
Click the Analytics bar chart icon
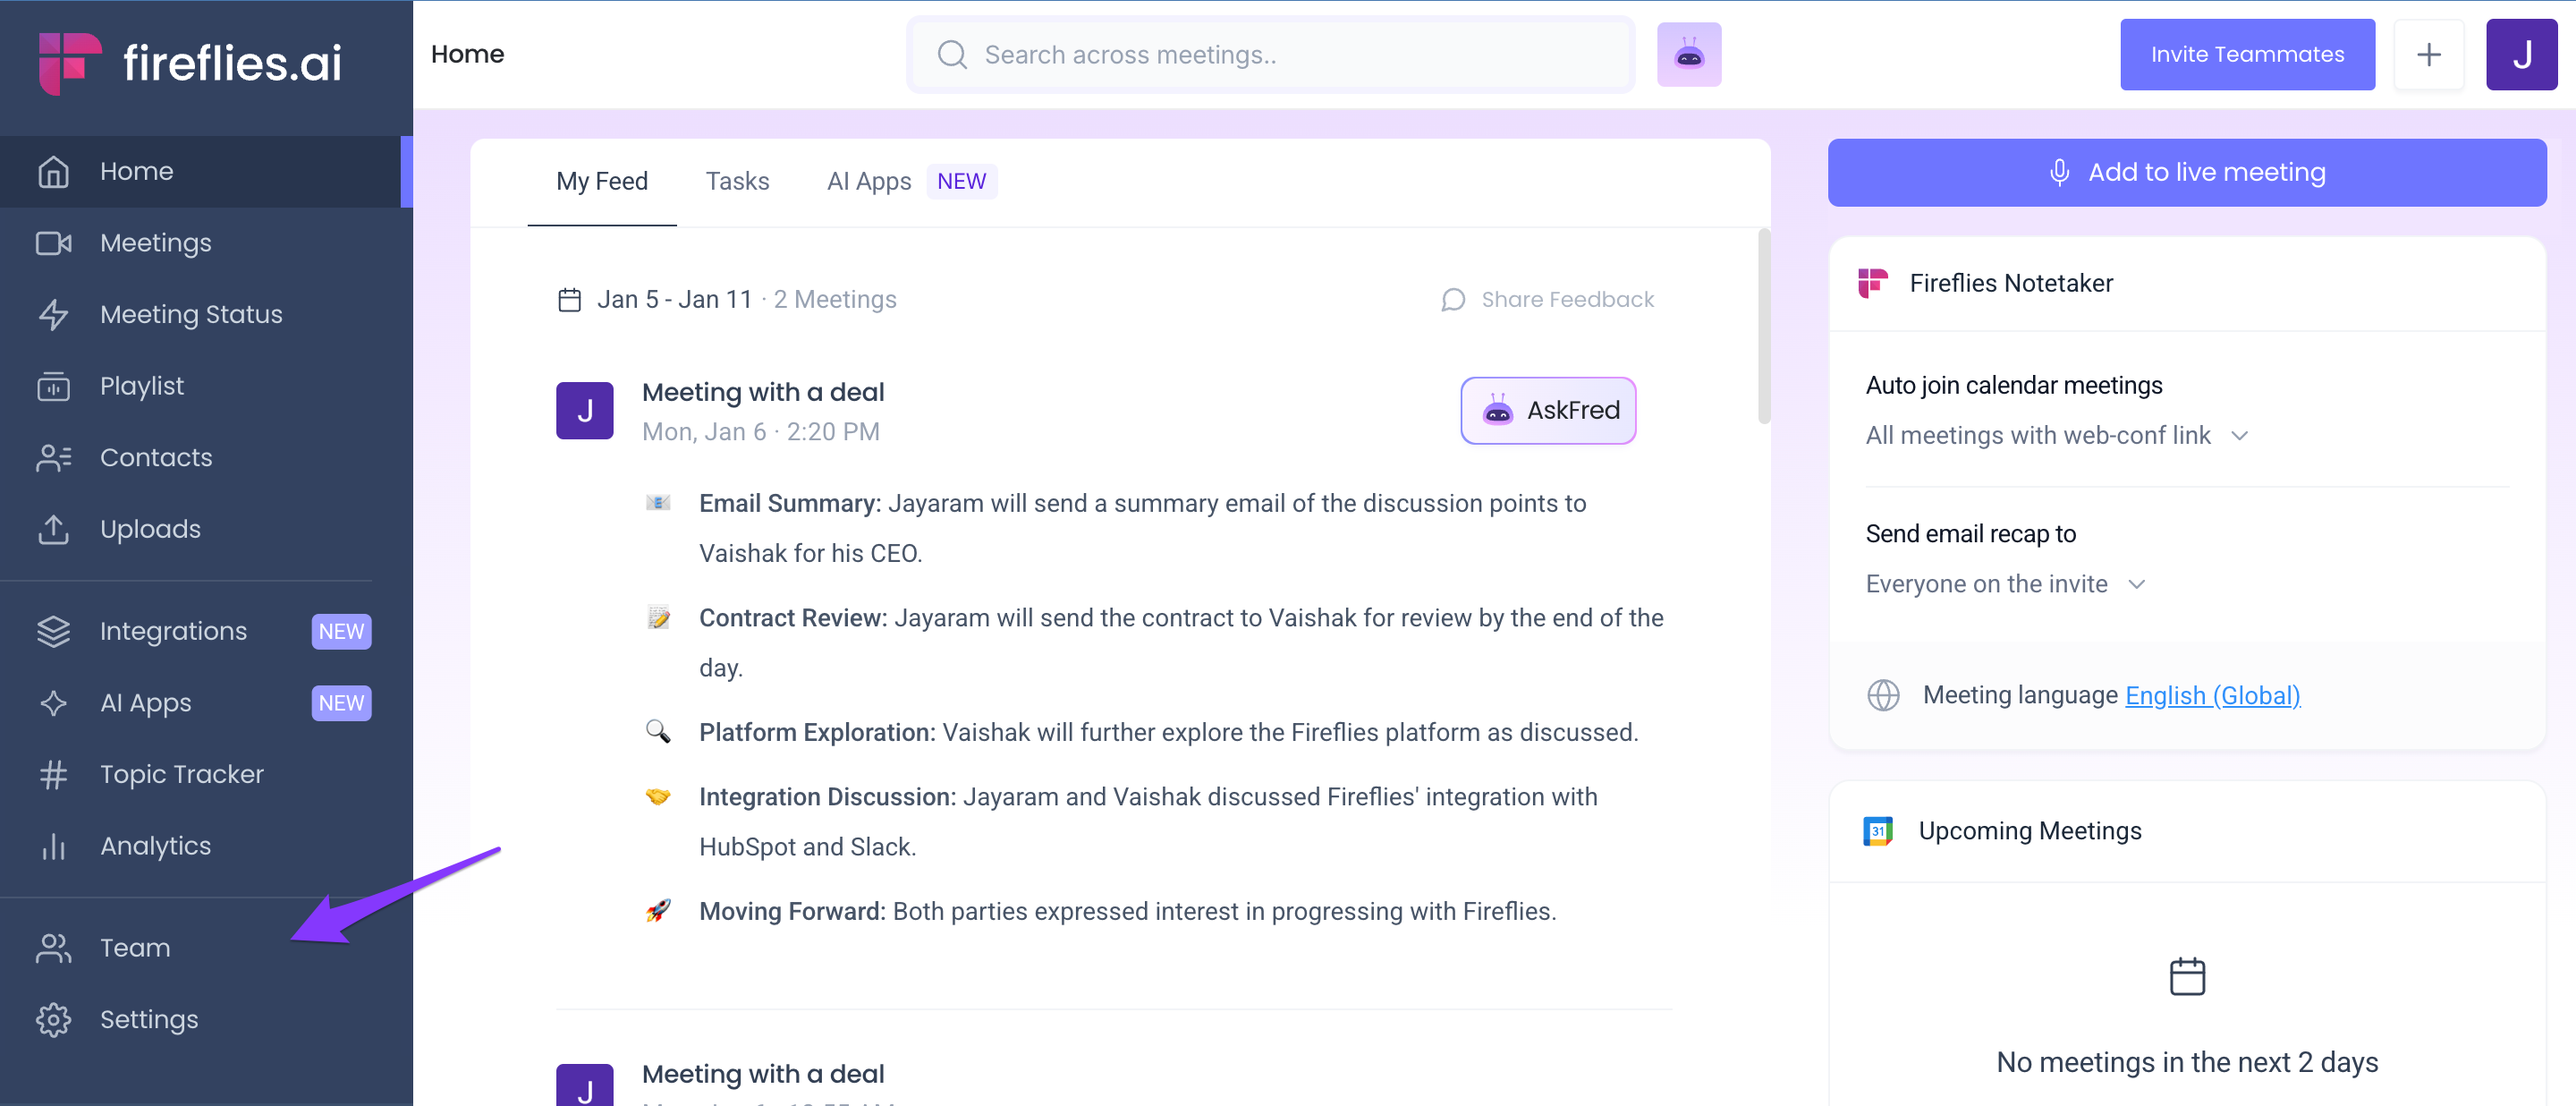[x=53, y=846]
